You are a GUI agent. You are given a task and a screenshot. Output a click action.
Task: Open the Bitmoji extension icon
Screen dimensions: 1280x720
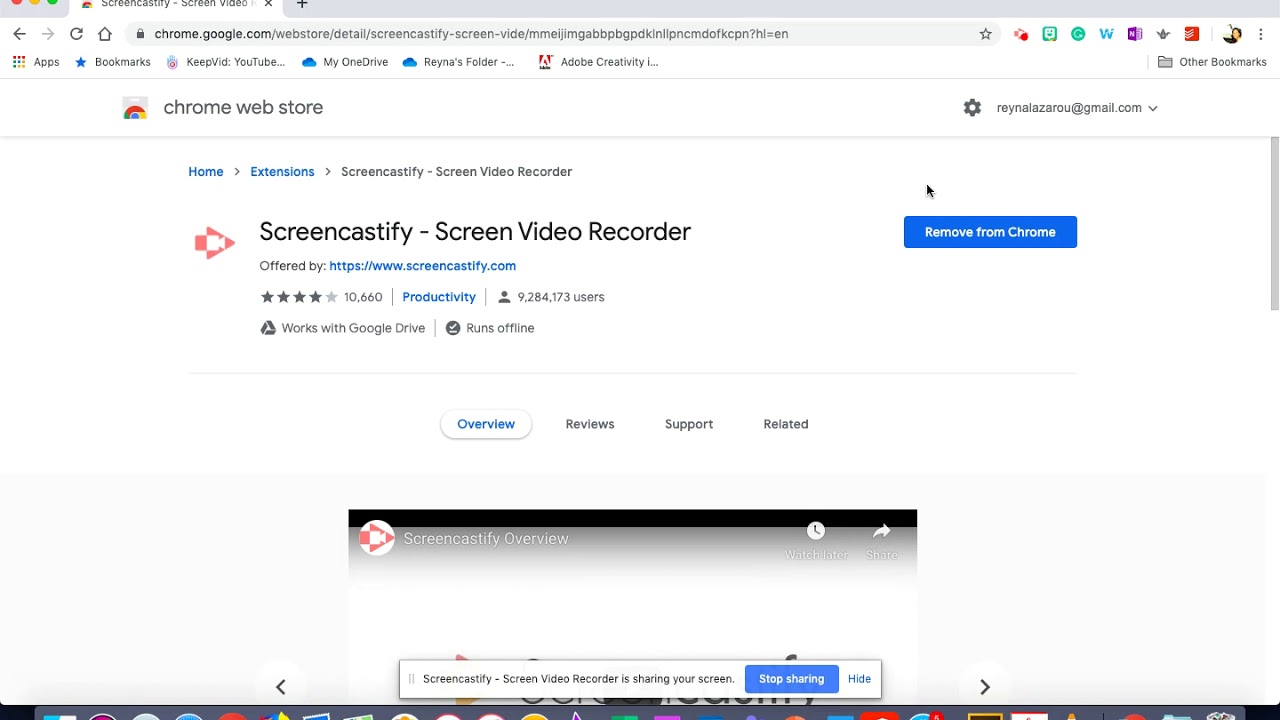[x=1049, y=34]
